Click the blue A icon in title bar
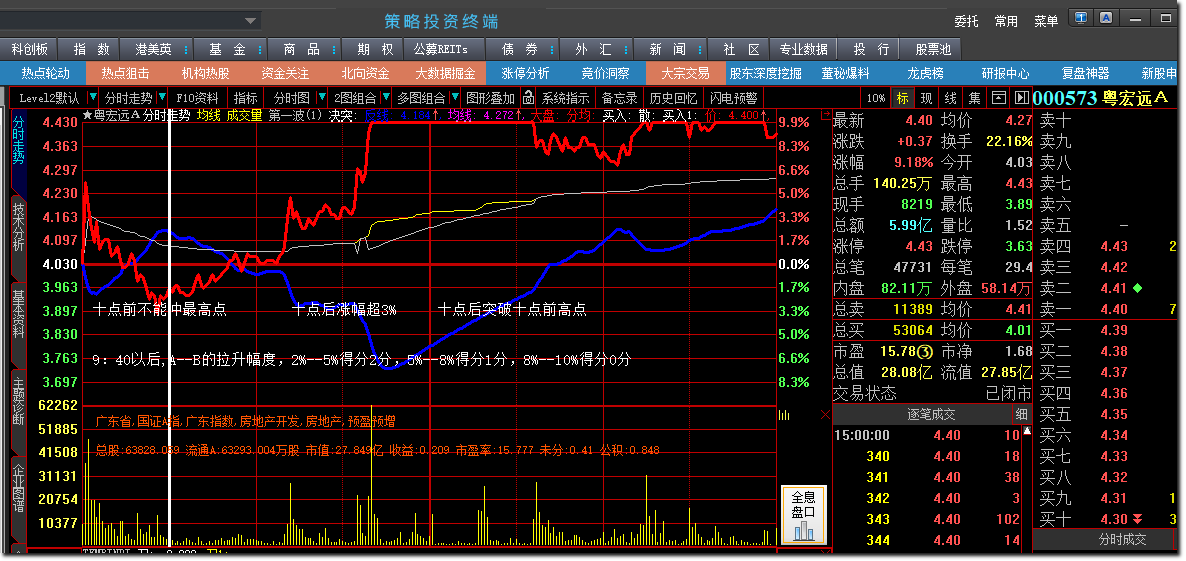Screen dimensions: 1186x561 click(1106, 17)
